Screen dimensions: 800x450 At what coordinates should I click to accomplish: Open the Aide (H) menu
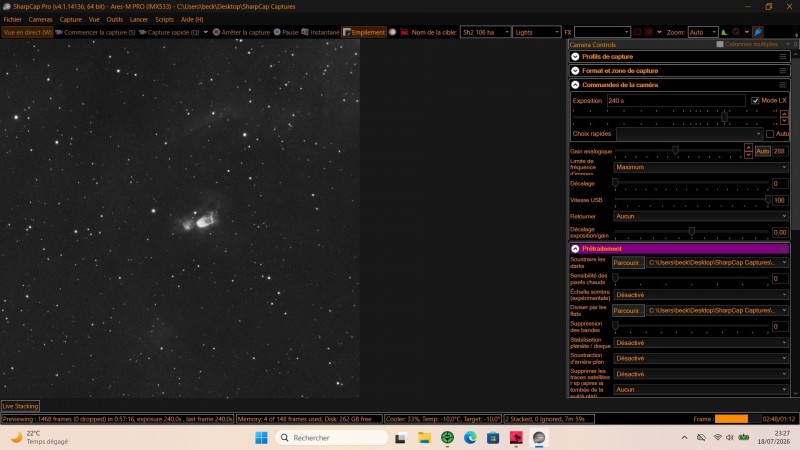(192, 19)
